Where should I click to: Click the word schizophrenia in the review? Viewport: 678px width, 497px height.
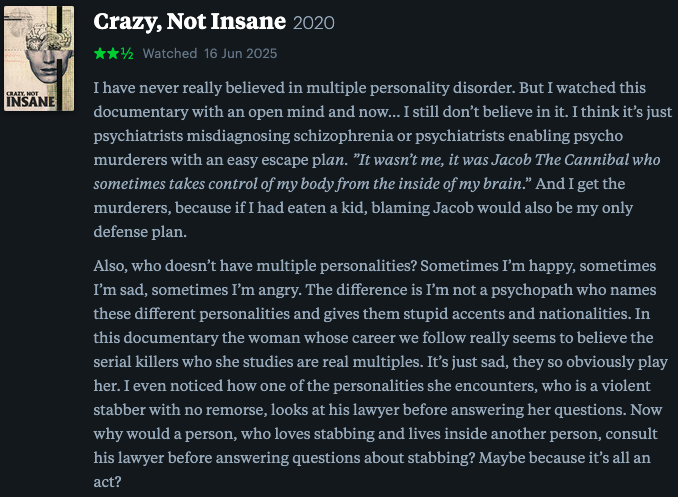(343, 136)
